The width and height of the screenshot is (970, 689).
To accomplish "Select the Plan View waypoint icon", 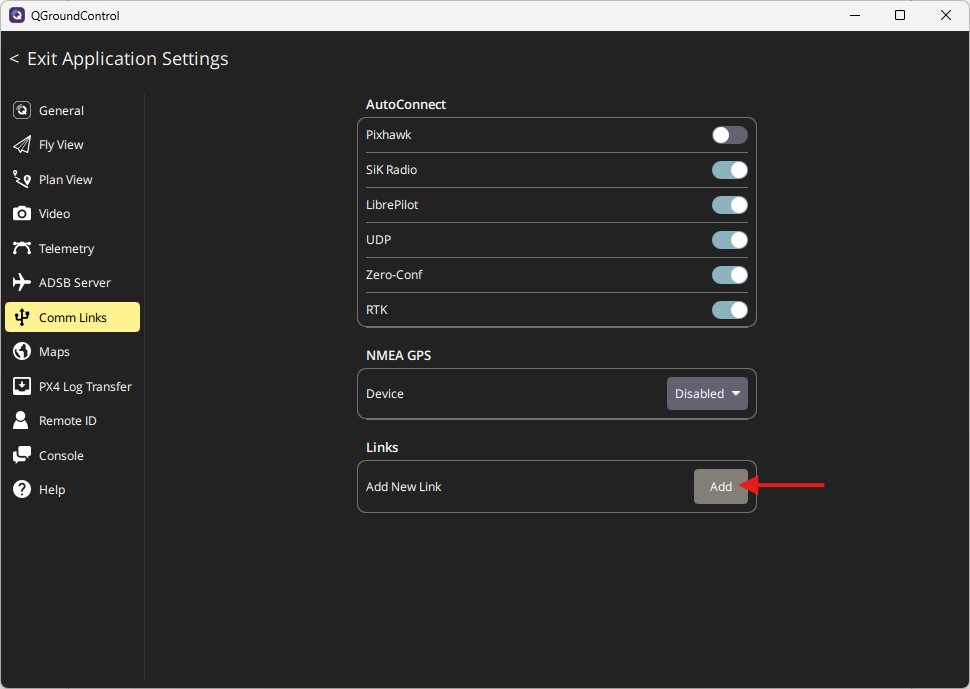I will point(22,179).
